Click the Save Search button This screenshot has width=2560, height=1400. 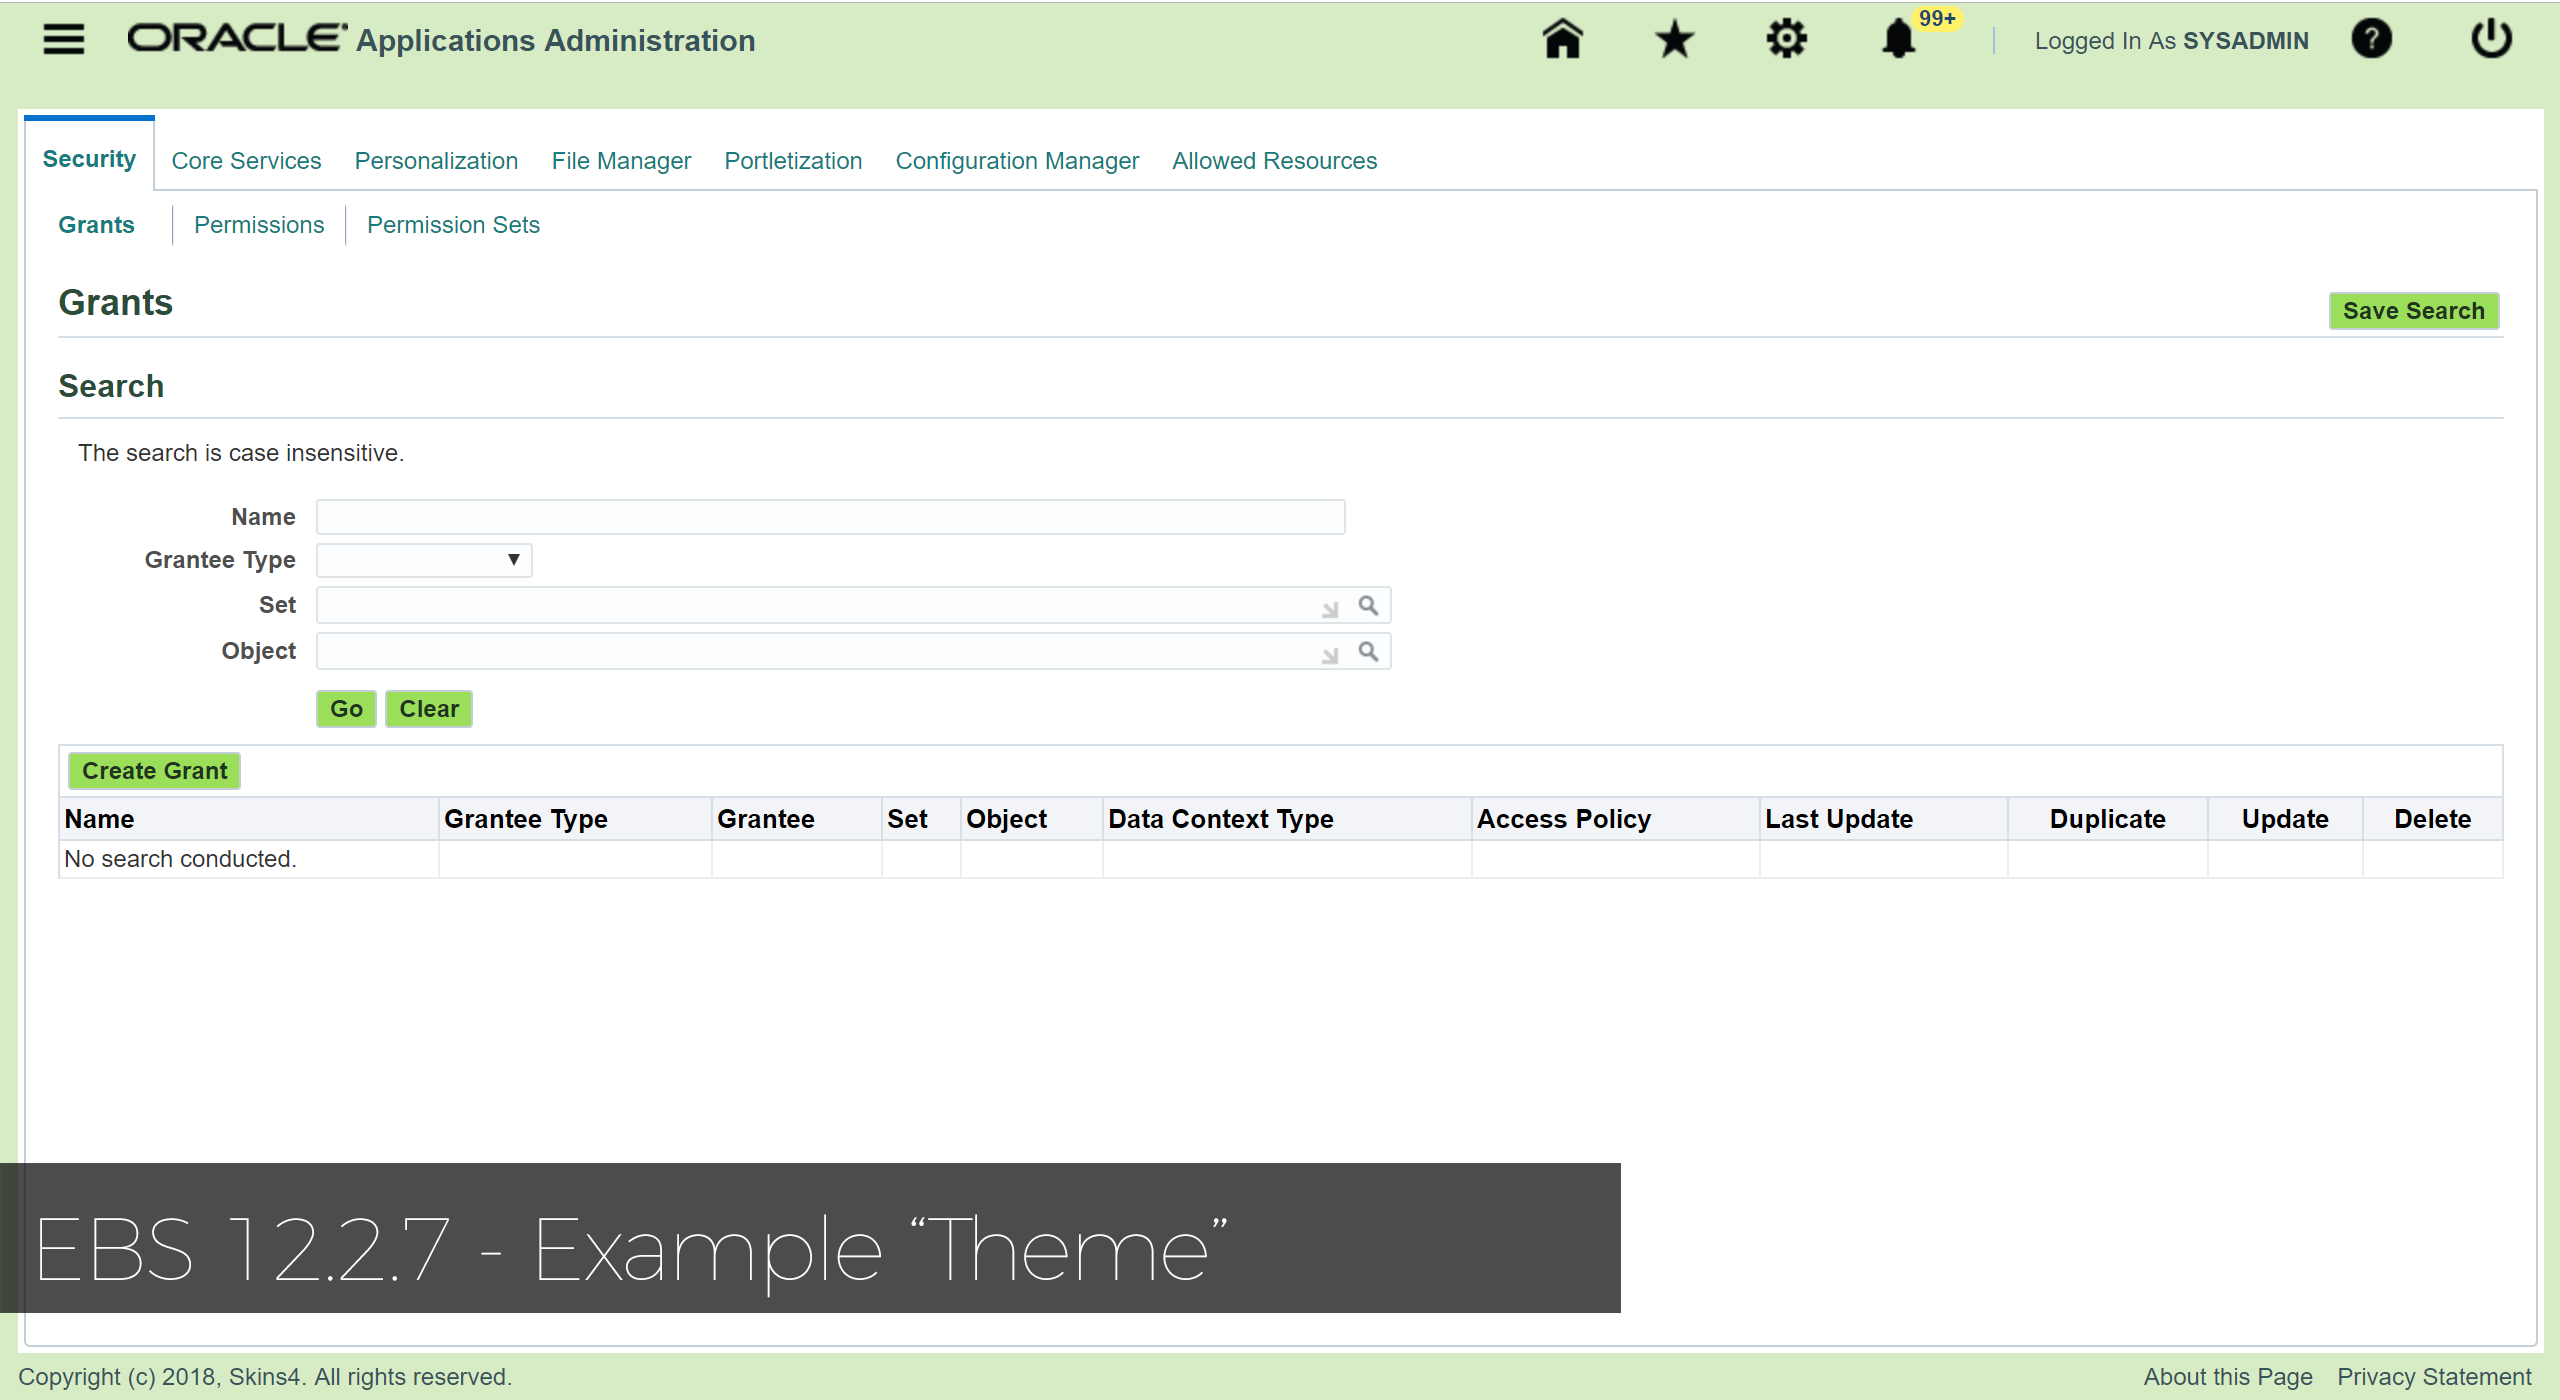[x=2413, y=311]
